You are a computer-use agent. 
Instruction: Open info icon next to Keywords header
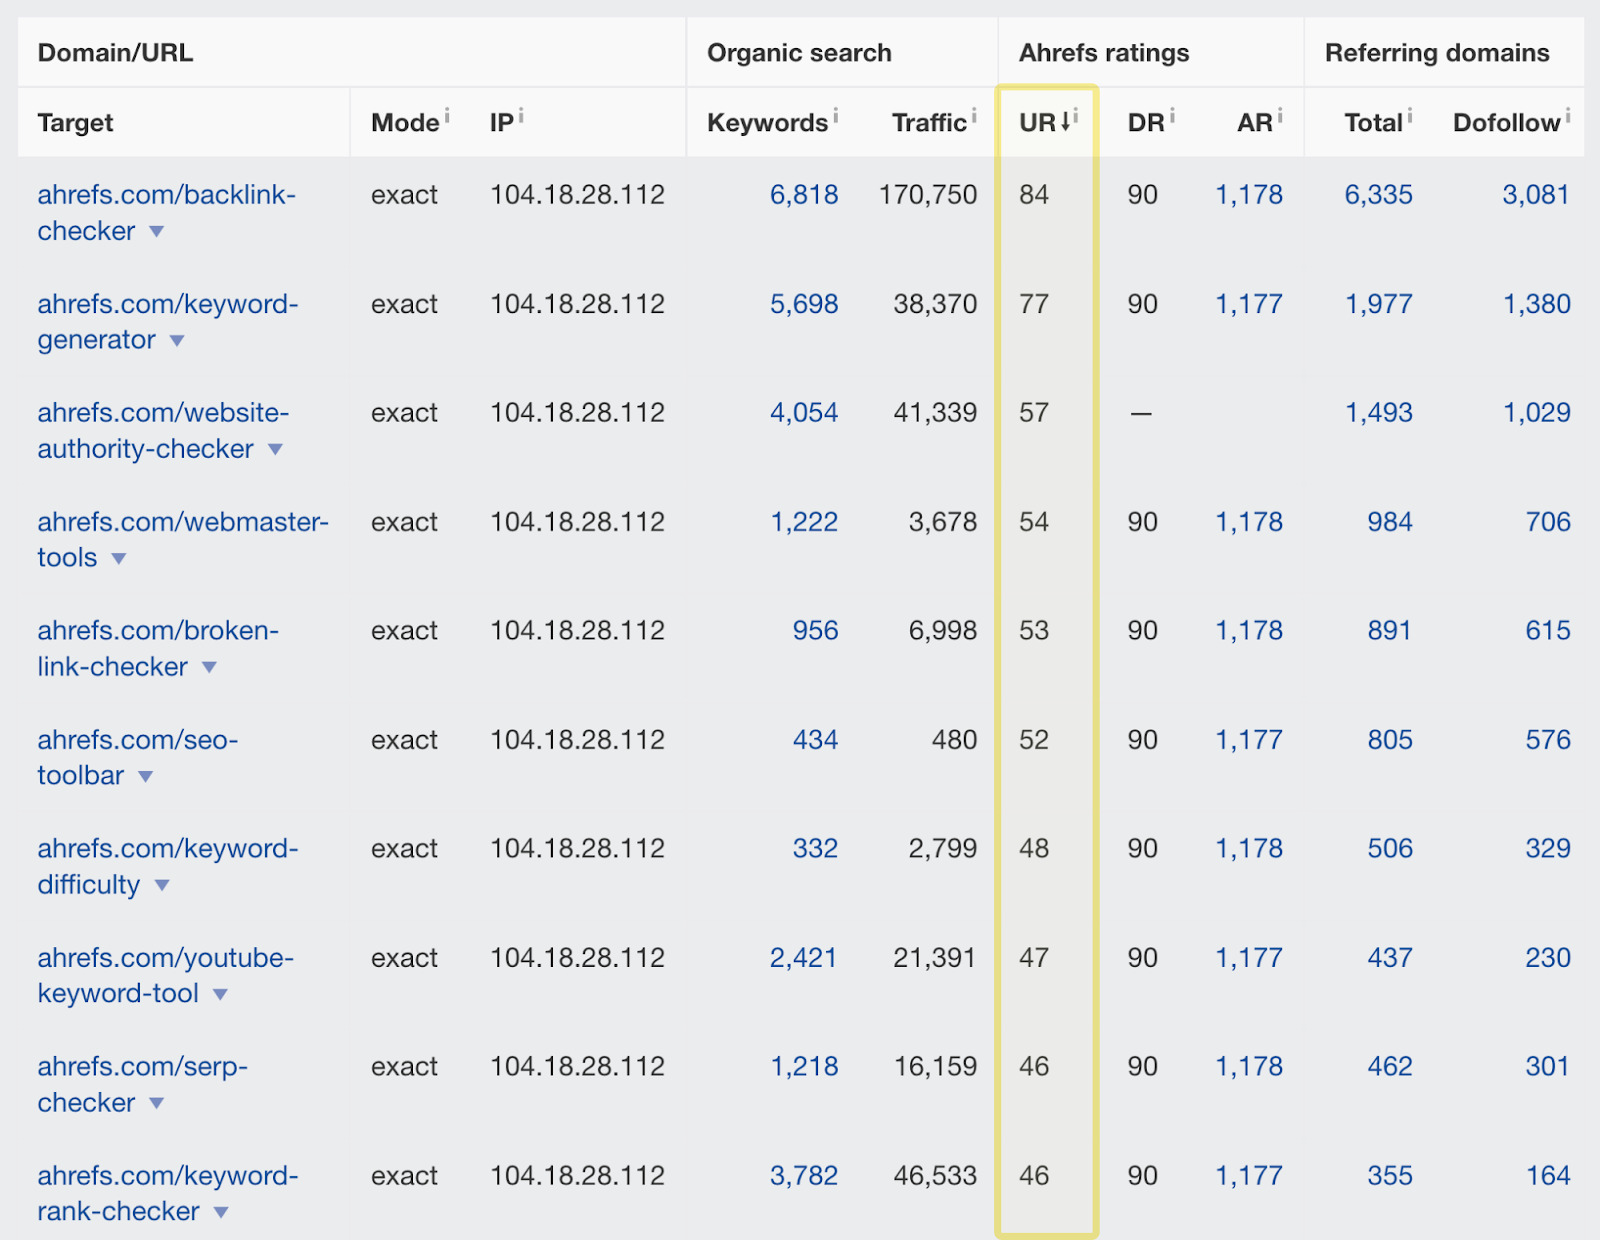pos(835,116)
